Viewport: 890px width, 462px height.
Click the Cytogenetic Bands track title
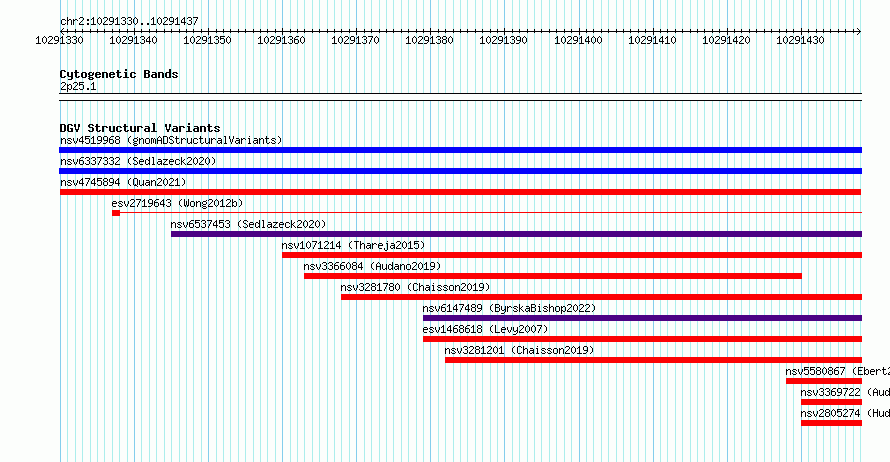(x=119, y=74)
